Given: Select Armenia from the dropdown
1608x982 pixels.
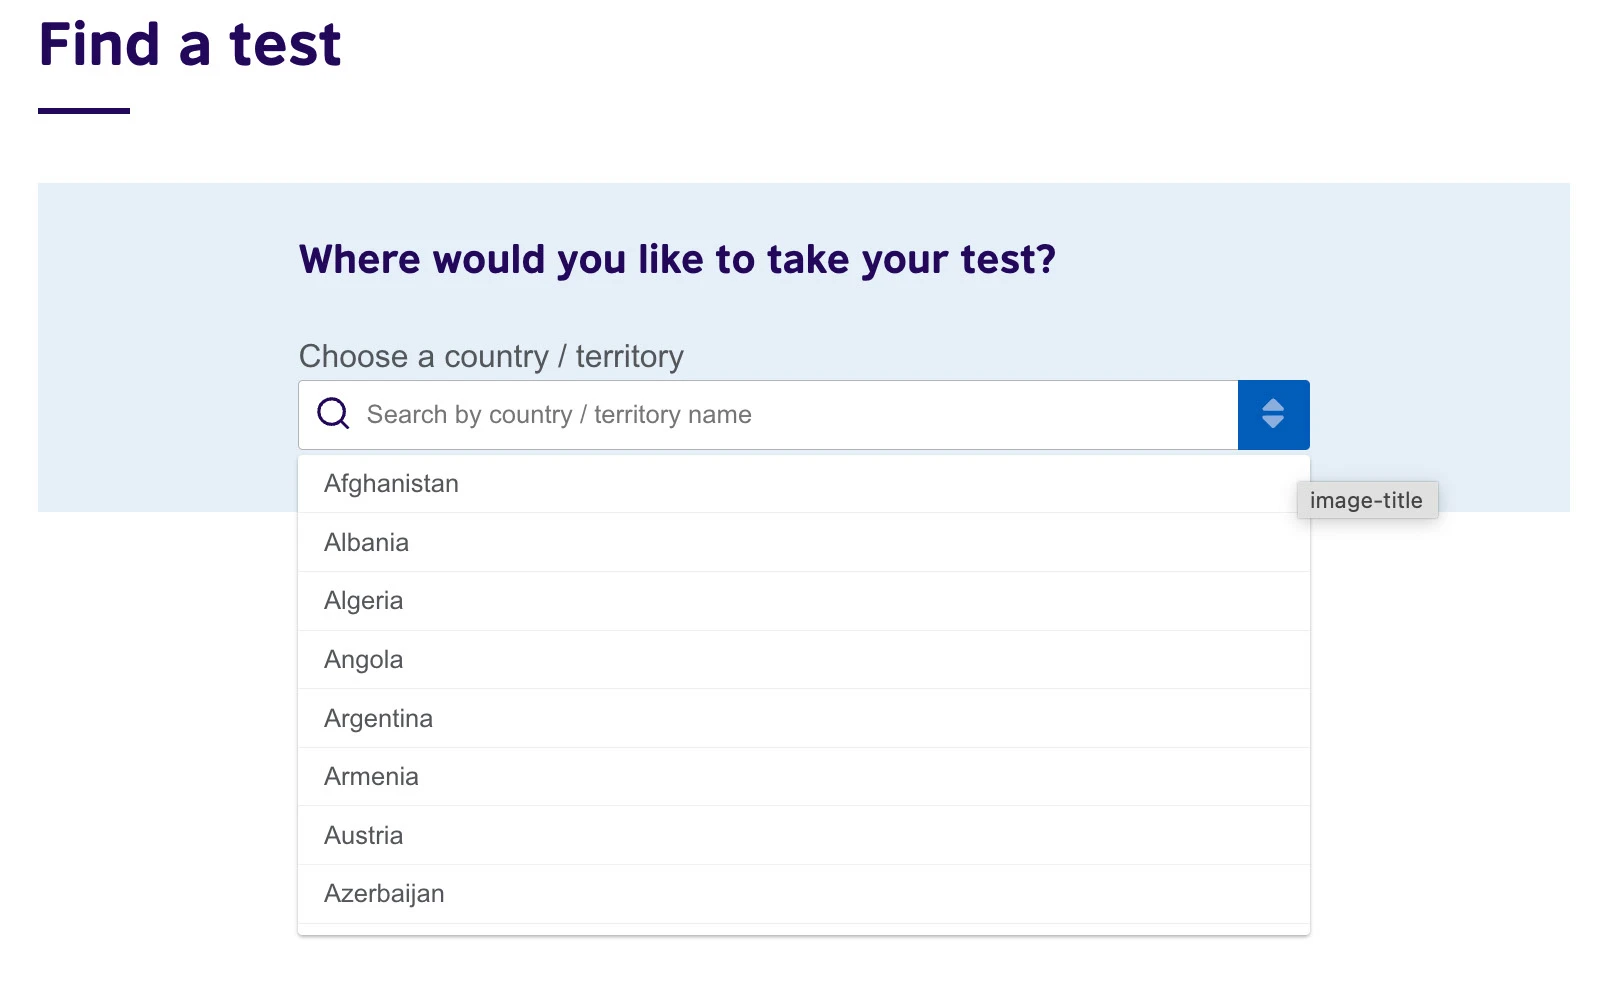Looking at the screenshot, I should pos(371,777).
